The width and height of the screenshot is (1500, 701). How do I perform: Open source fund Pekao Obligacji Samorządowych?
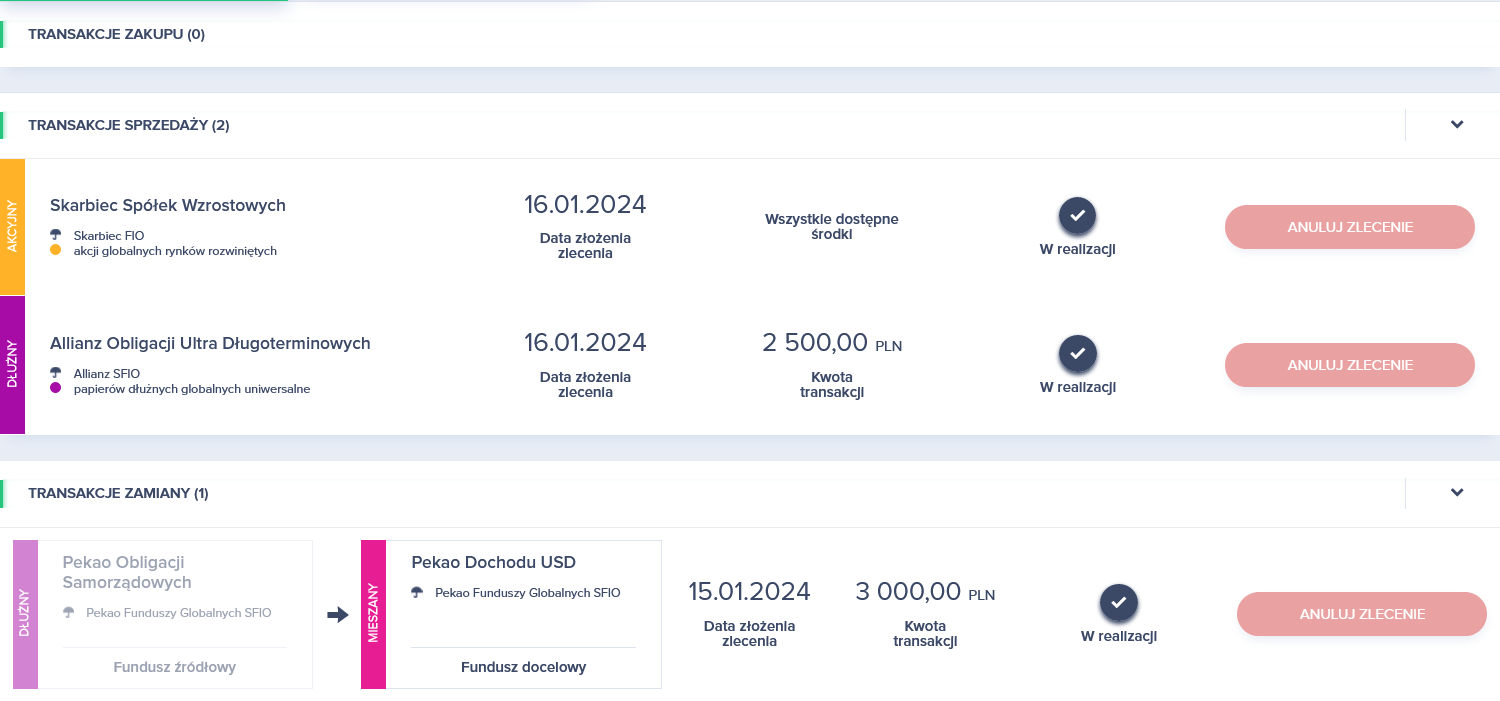pos(127,572)
